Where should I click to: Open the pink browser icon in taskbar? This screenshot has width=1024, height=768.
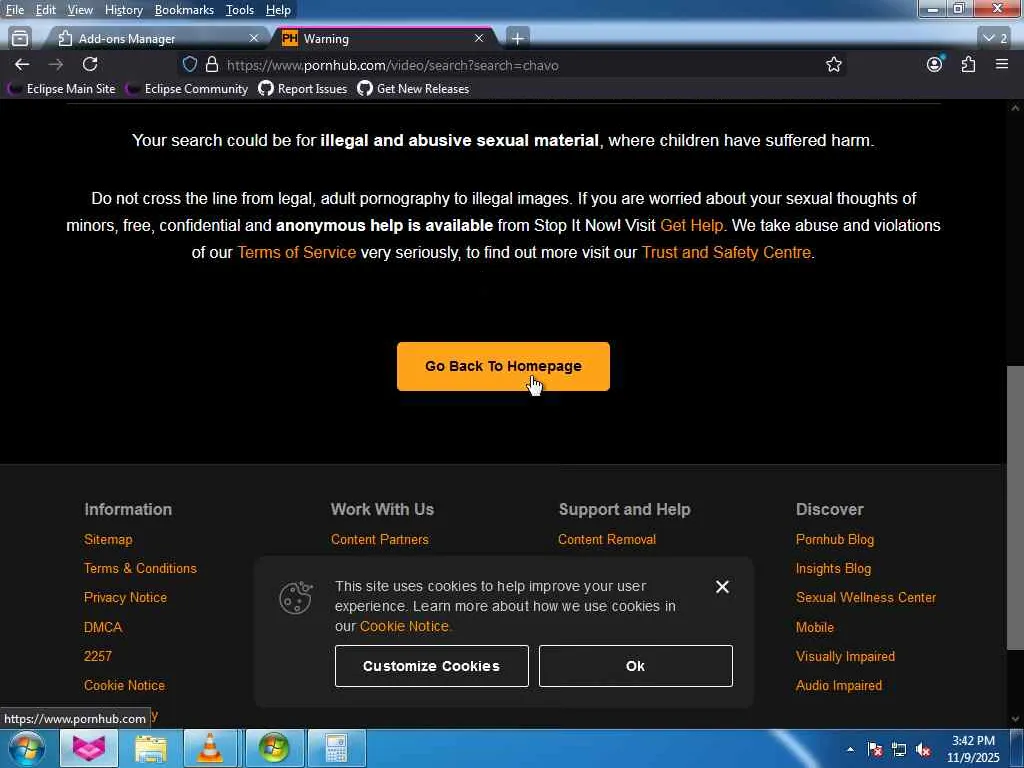(89, 749)
